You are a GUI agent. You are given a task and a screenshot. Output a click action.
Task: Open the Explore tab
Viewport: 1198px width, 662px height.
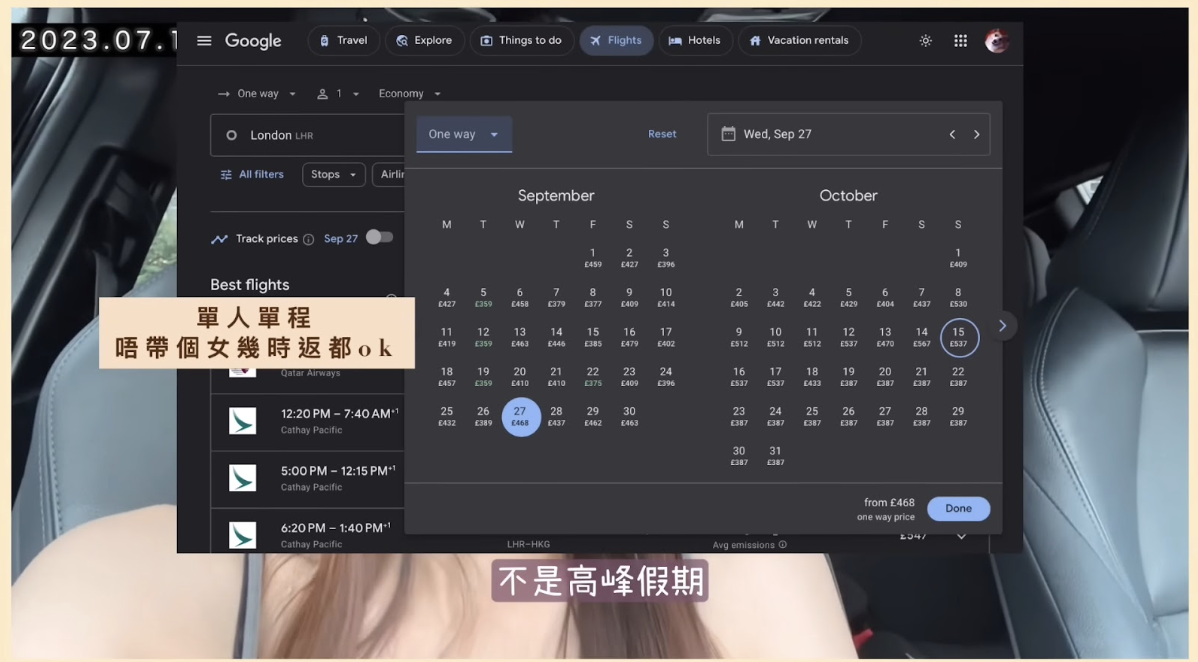[424, 40]
